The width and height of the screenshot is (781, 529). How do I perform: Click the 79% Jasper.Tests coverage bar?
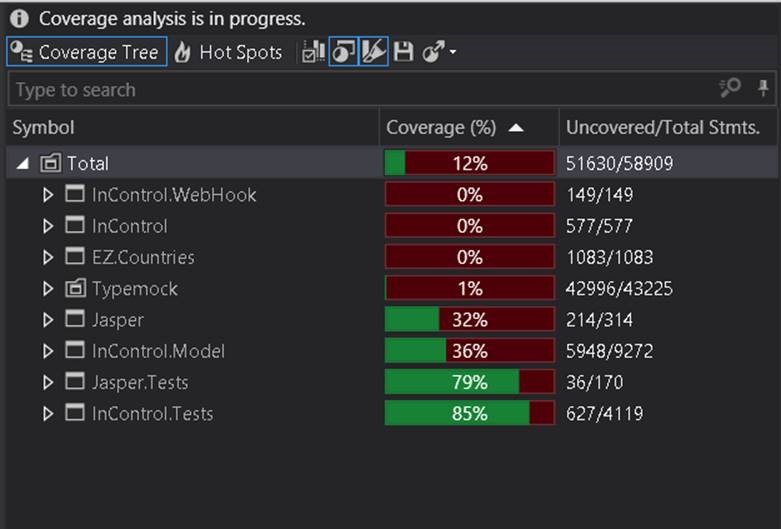[x=470, y=383]
